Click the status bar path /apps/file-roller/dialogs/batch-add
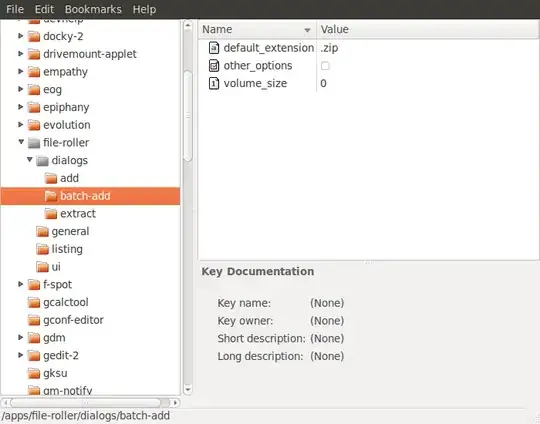 click(x=86, y=416)
